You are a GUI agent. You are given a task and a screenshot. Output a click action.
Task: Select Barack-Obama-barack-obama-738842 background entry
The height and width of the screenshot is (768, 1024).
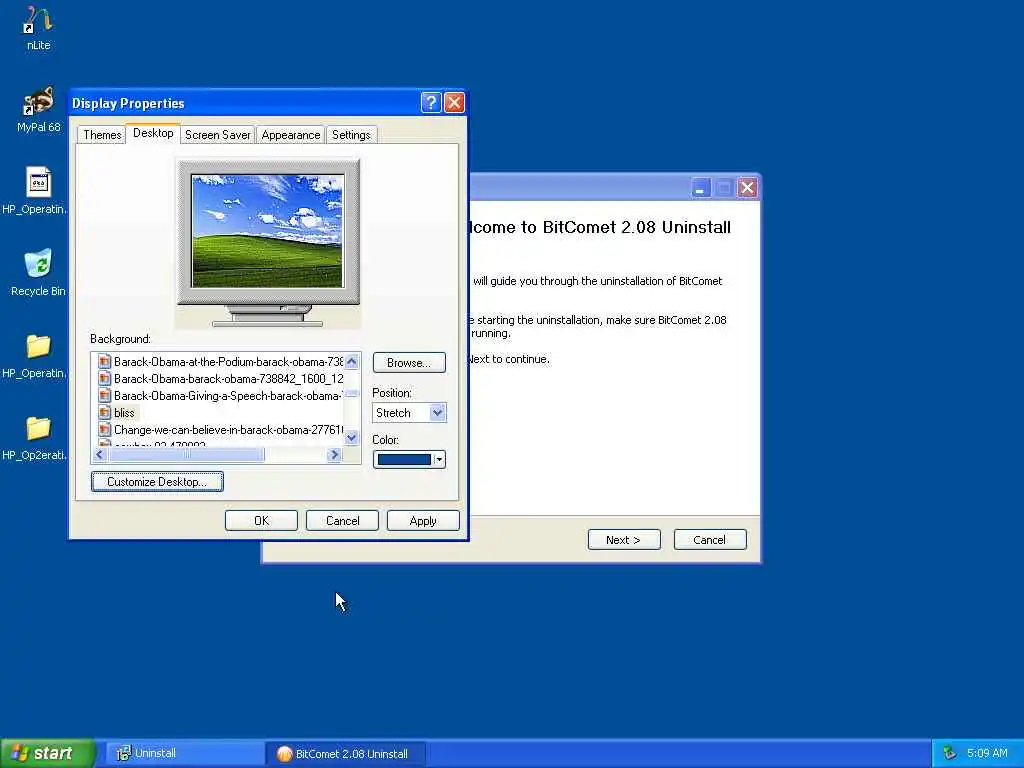point(220,379)
